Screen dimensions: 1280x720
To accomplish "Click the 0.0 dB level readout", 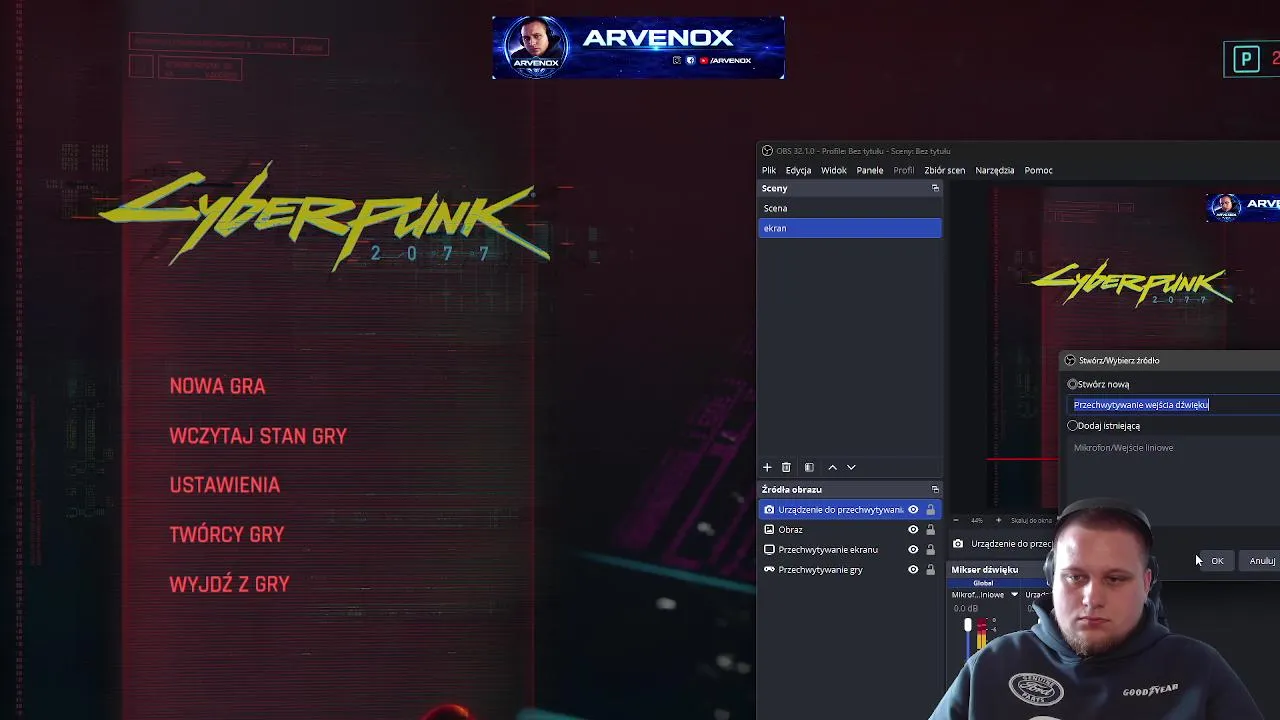I will pyautogui.click(x=966, y=608).
